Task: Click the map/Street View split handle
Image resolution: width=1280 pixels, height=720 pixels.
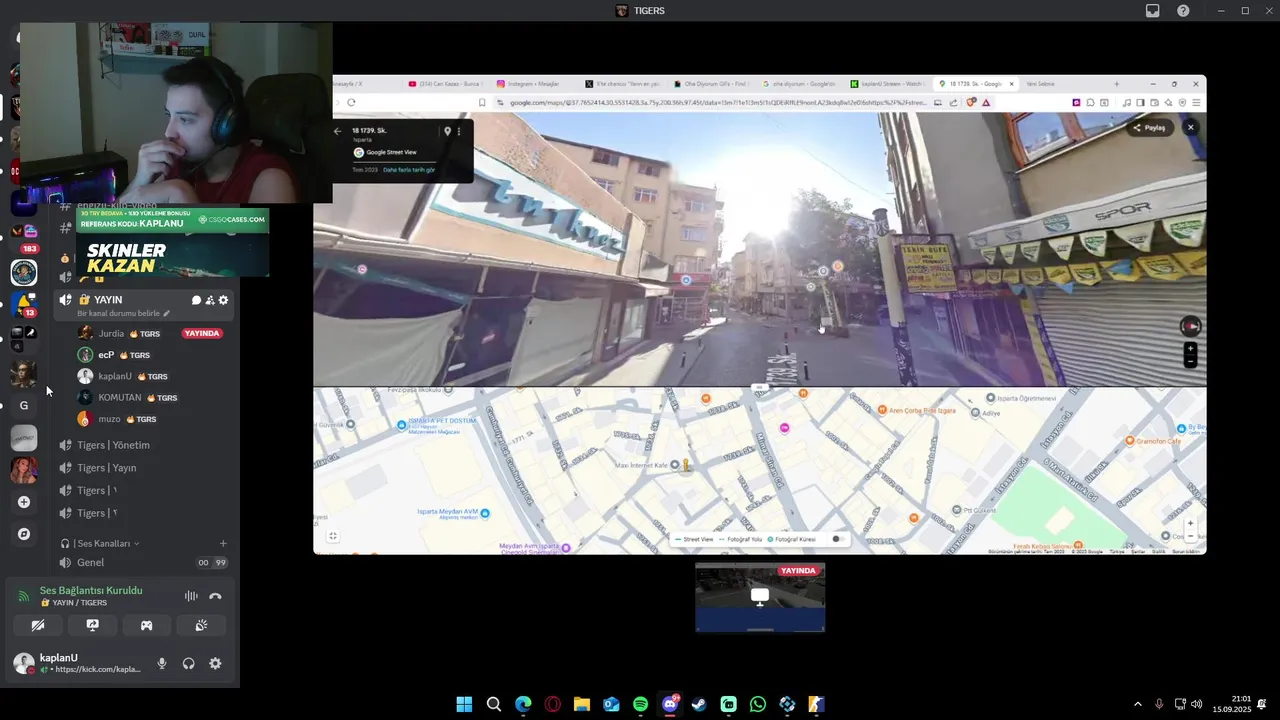Action: pos(760,387)
